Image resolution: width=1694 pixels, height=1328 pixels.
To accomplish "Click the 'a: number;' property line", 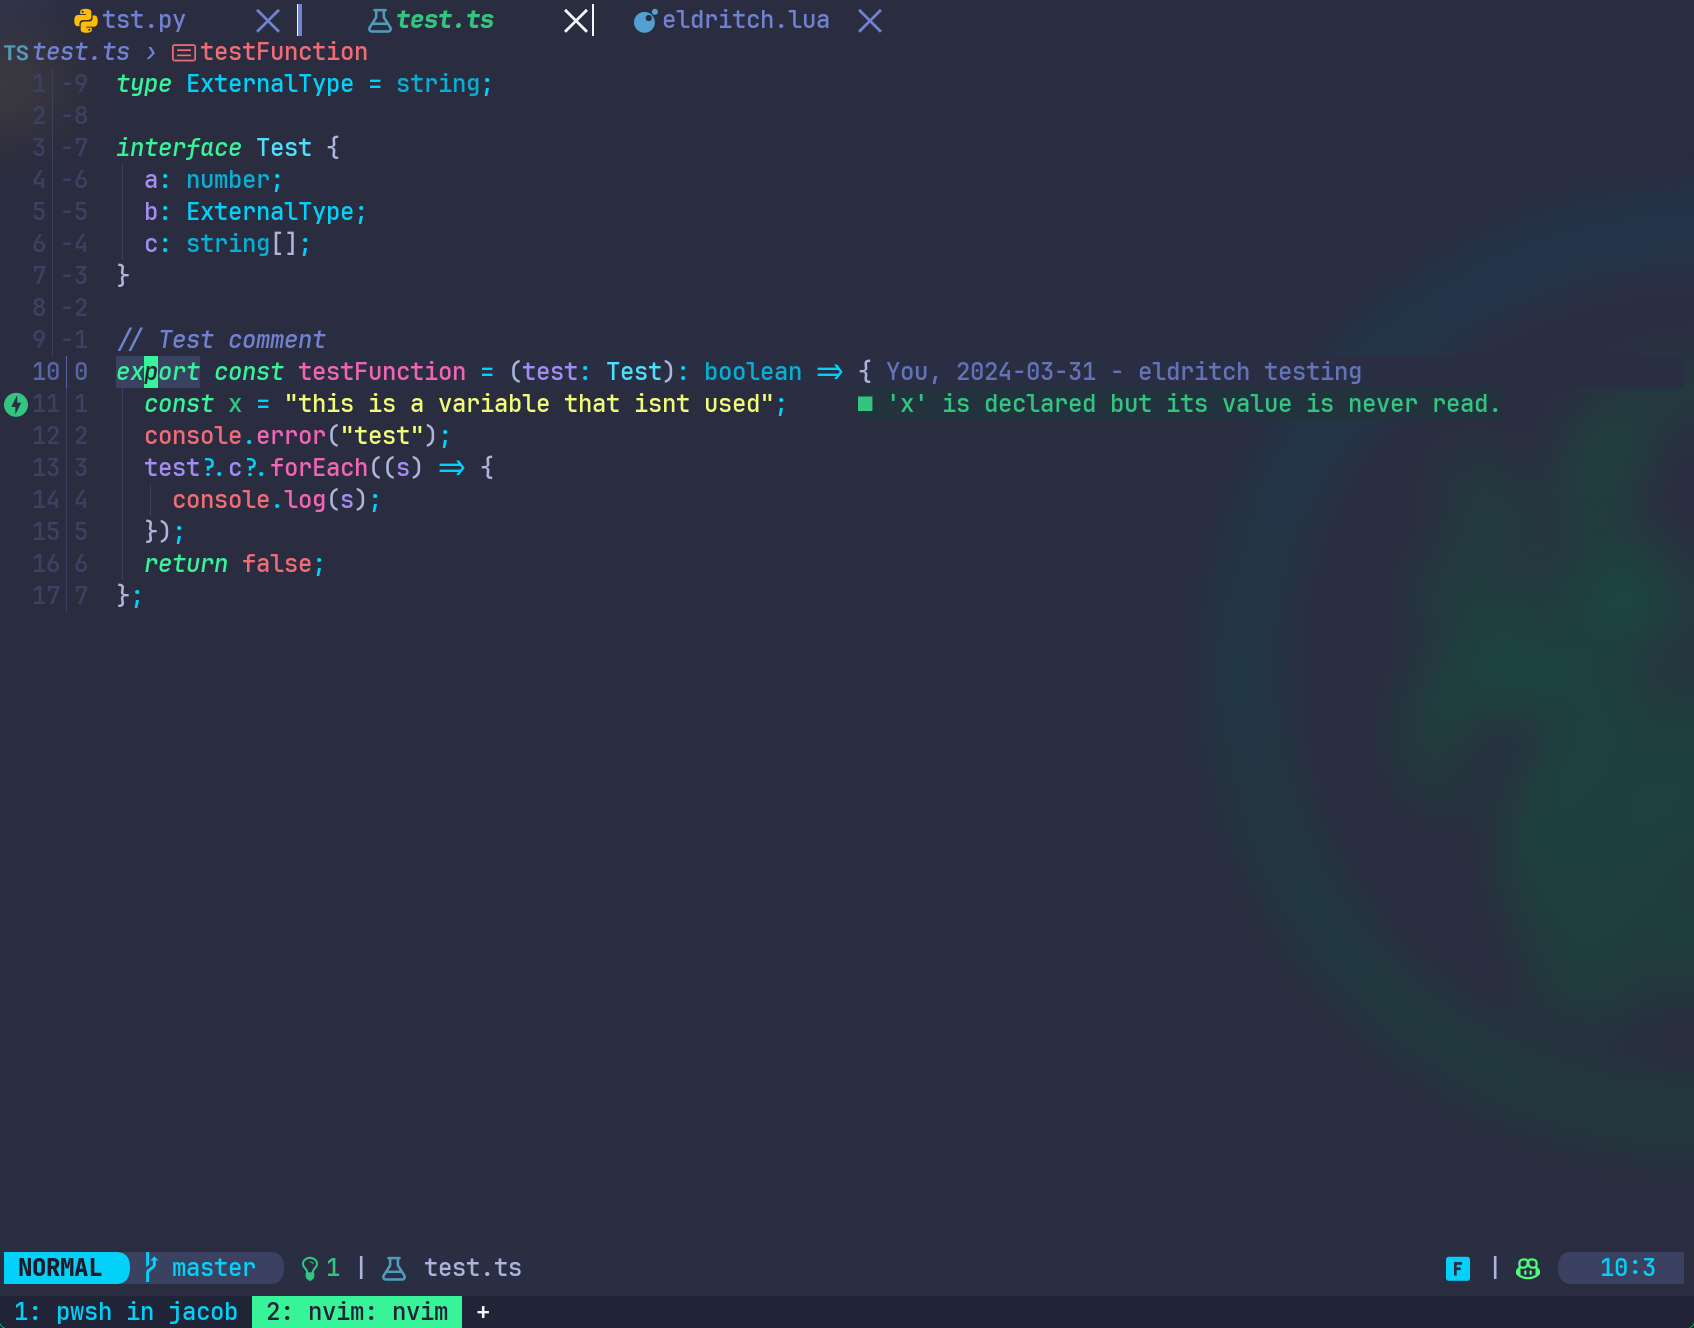I will point(214,180).
